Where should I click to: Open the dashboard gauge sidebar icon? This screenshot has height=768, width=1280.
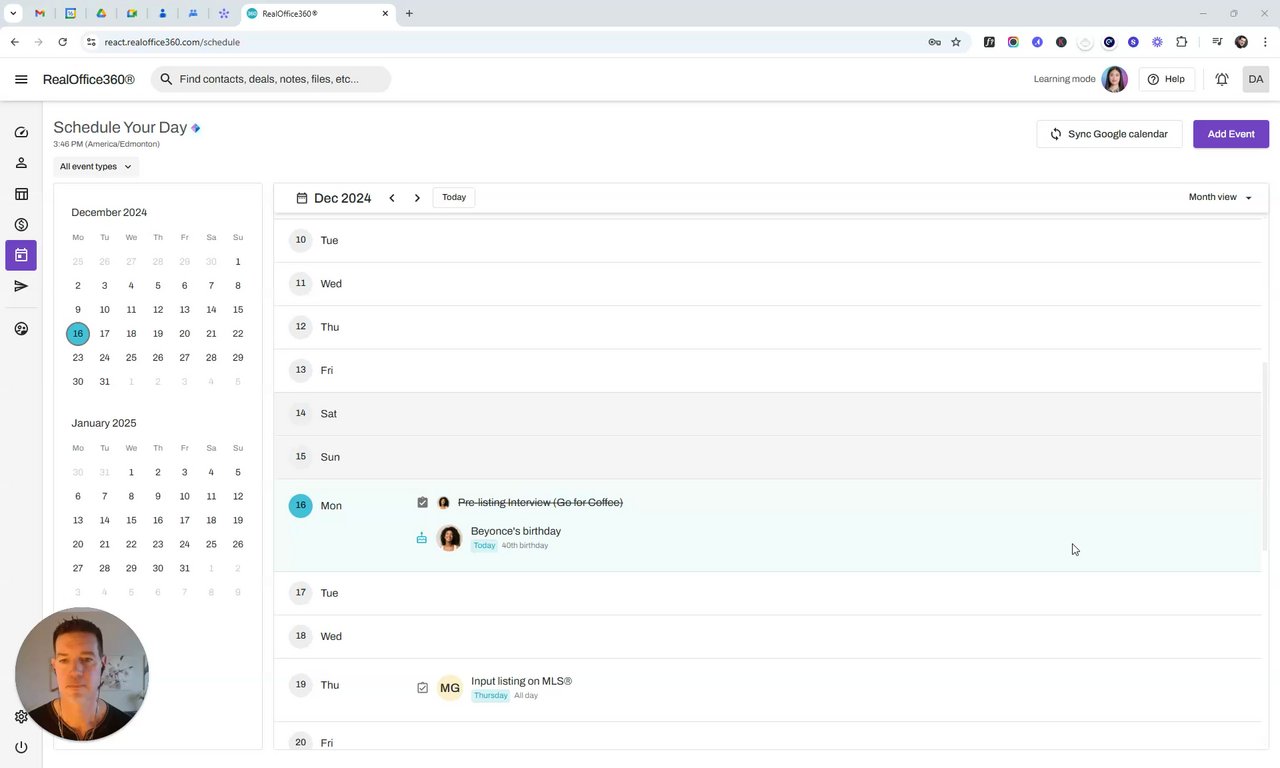21,132
